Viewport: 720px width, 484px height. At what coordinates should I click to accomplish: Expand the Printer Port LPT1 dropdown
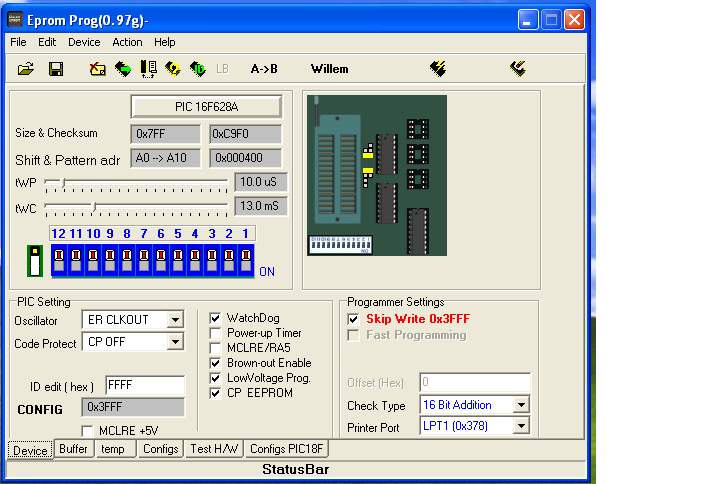521,426
